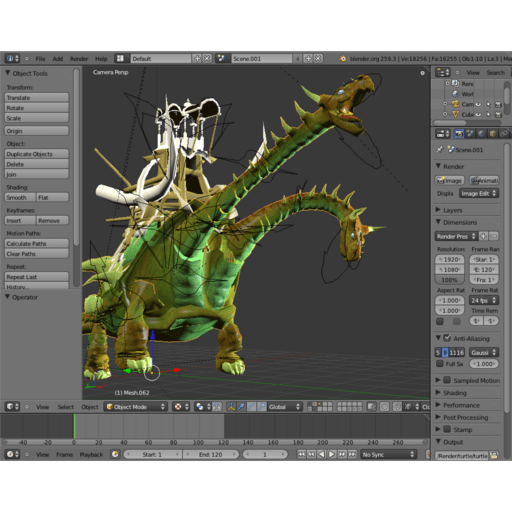Open the viewport shading selector icon
The width and height of the screenshot is (512, 512).
[x=181, y=407]
